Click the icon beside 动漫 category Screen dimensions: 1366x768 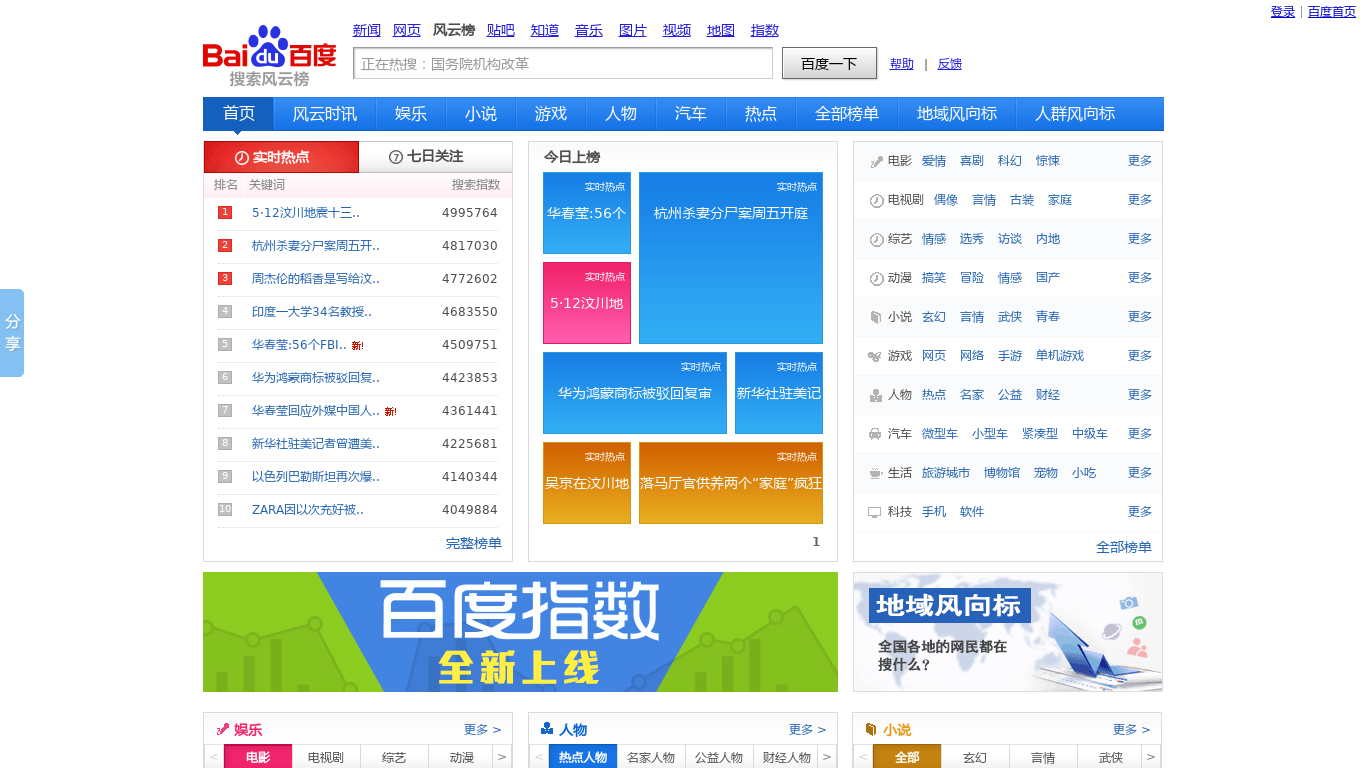point(876,278)
